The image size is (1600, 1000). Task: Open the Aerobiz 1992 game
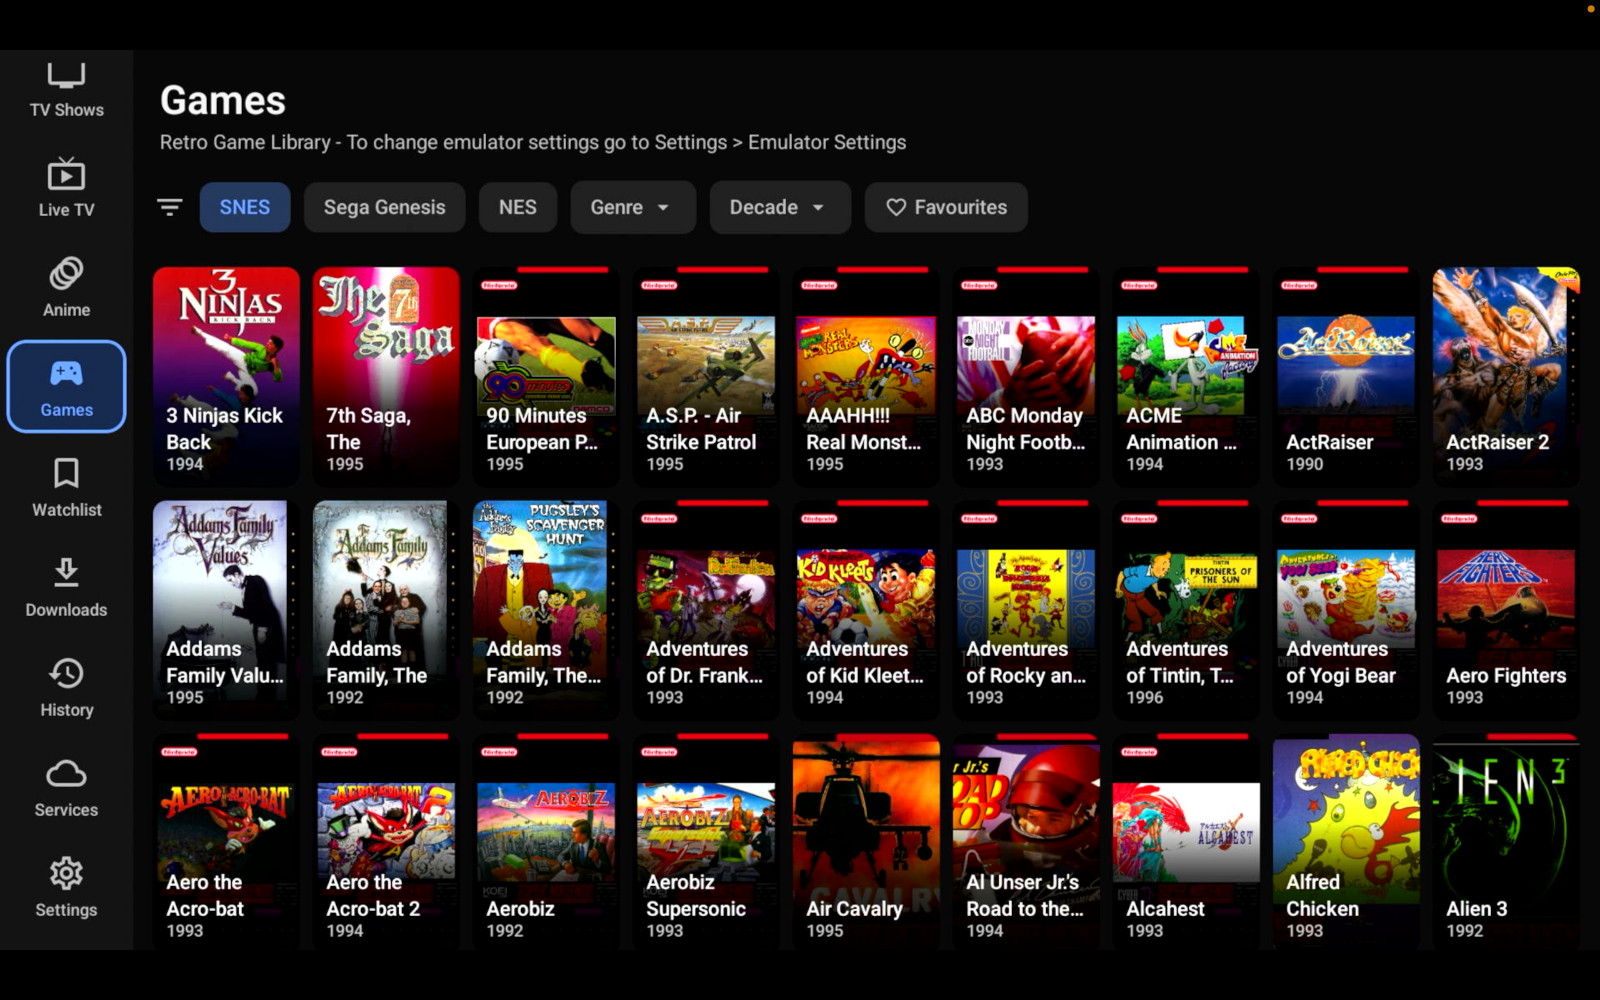[x=546, y=842]
